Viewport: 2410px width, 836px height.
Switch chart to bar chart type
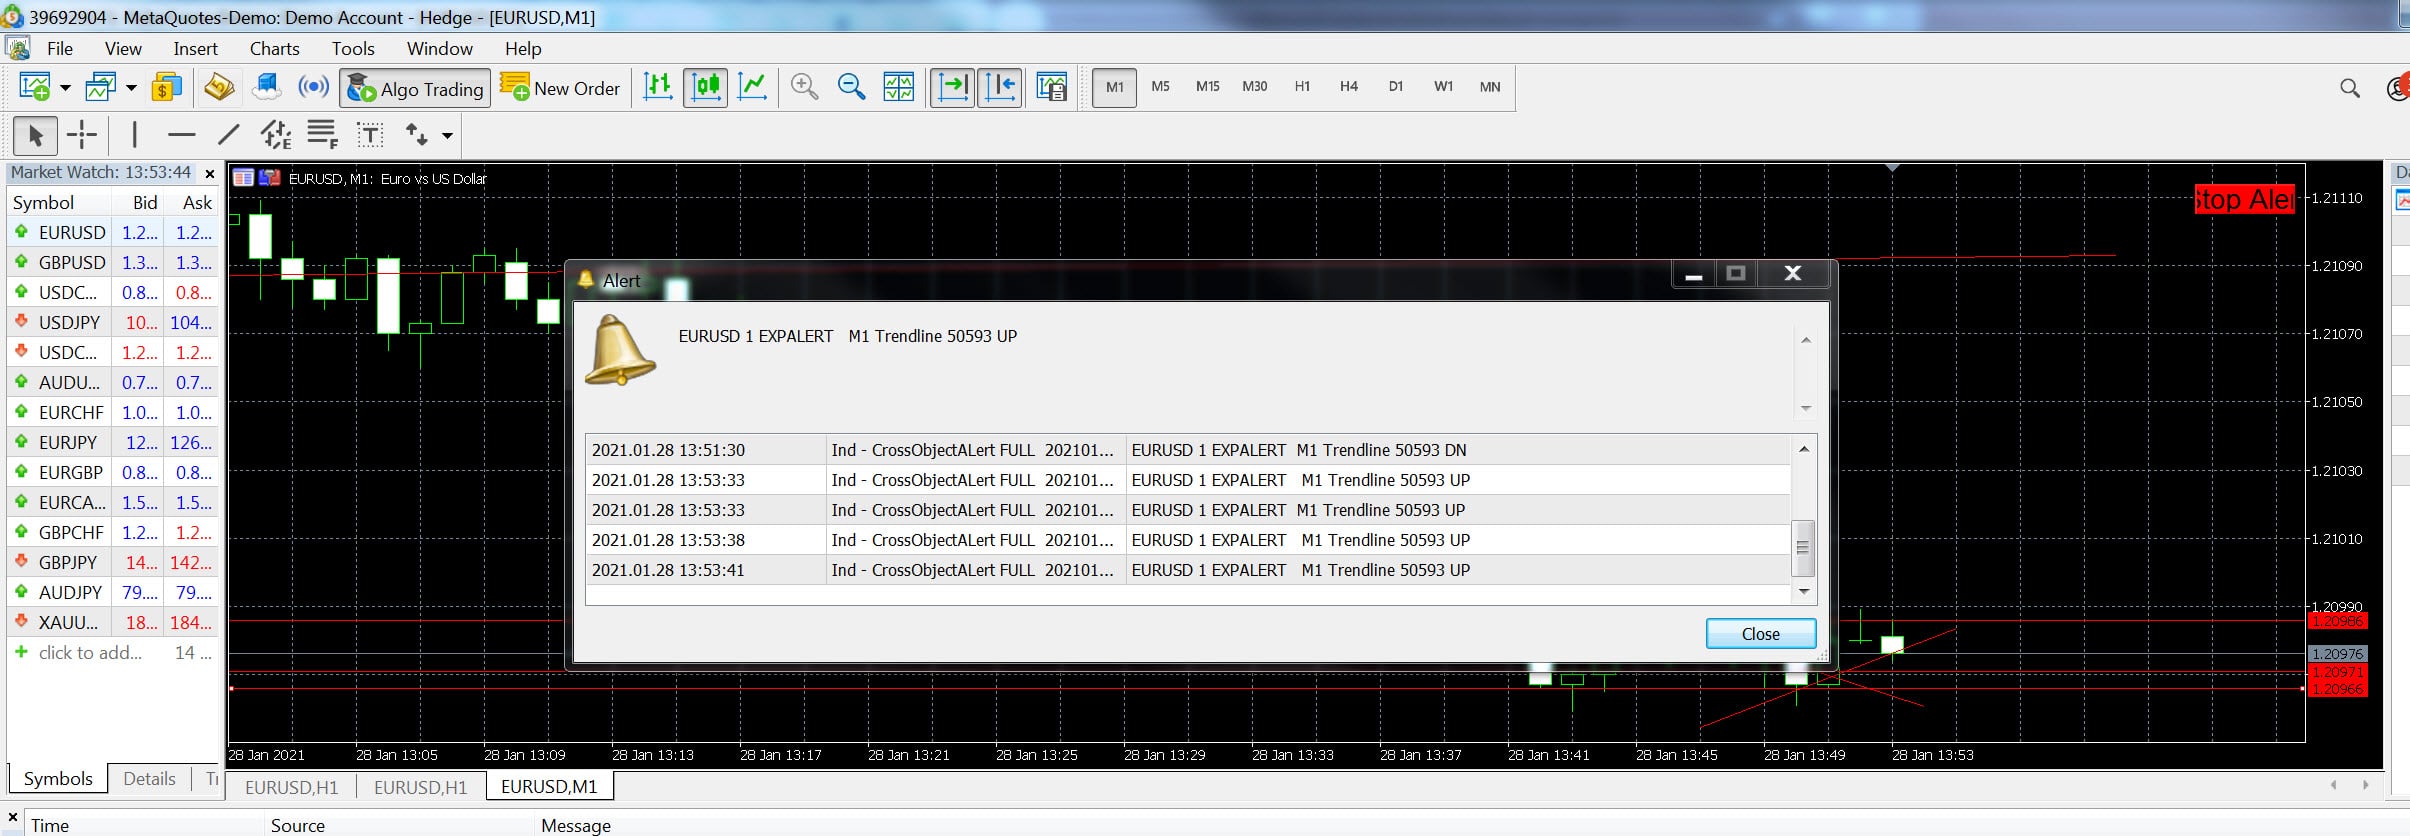click(x=658, y=88)
